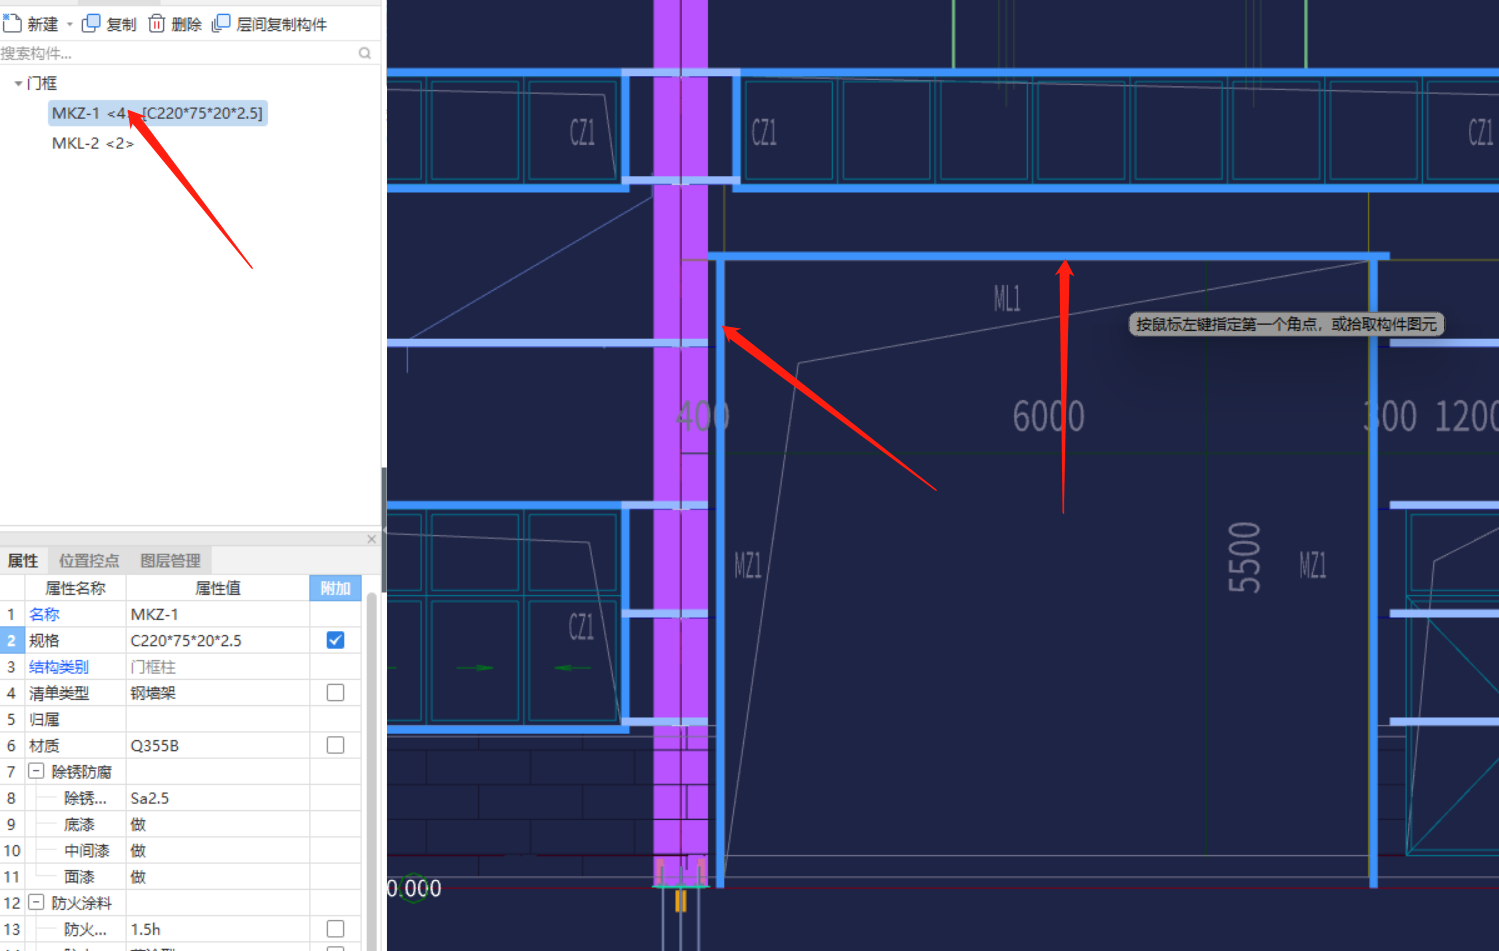Click the 中间漆 value 做

[218, 850]
